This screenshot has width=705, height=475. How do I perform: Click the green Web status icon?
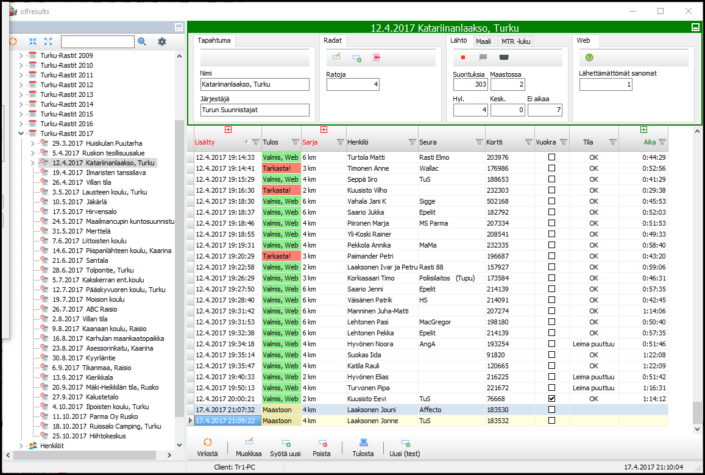point(589,58)
